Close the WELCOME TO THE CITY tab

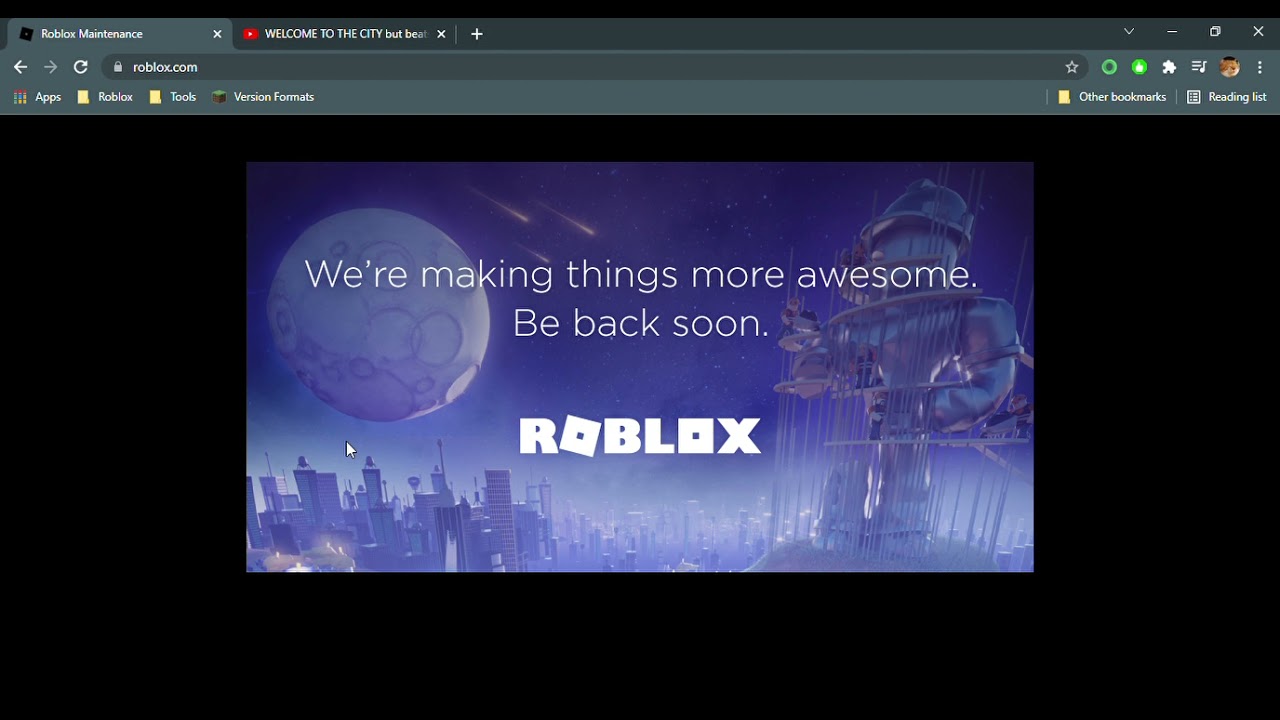[x=441, y=34]
